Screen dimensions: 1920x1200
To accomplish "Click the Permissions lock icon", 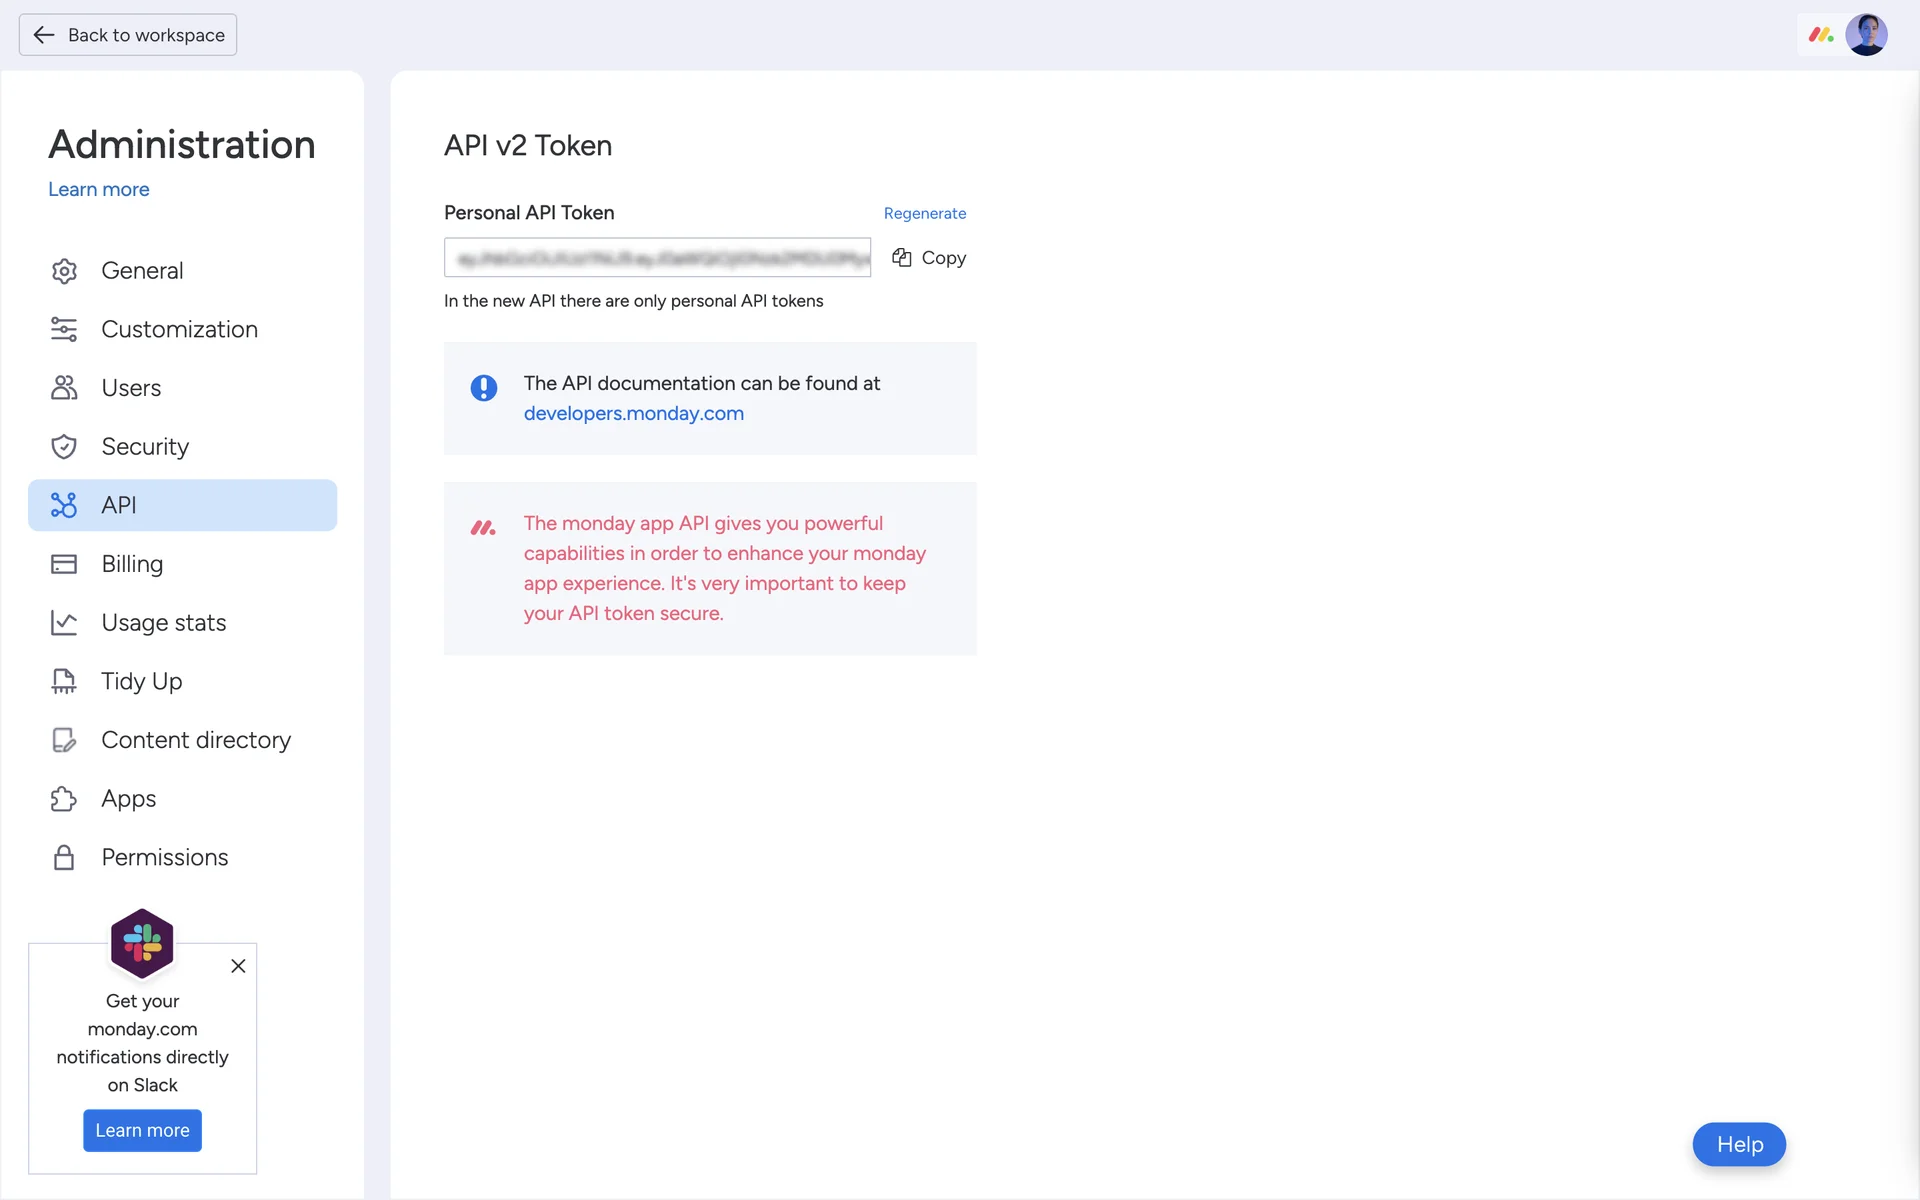I will click(64, 858).
